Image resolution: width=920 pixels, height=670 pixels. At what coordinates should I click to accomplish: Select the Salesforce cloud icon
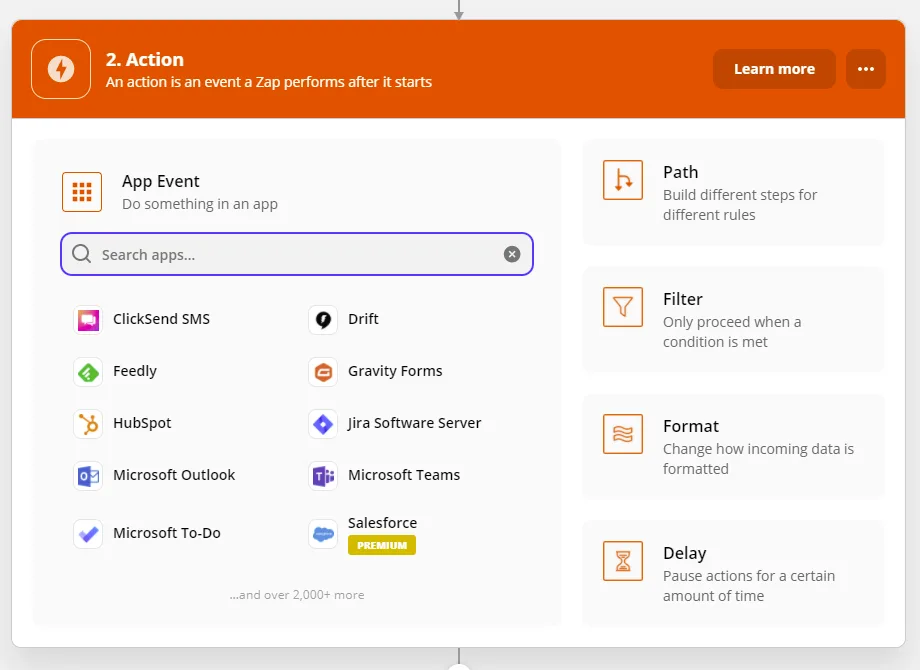click(323, 534)
